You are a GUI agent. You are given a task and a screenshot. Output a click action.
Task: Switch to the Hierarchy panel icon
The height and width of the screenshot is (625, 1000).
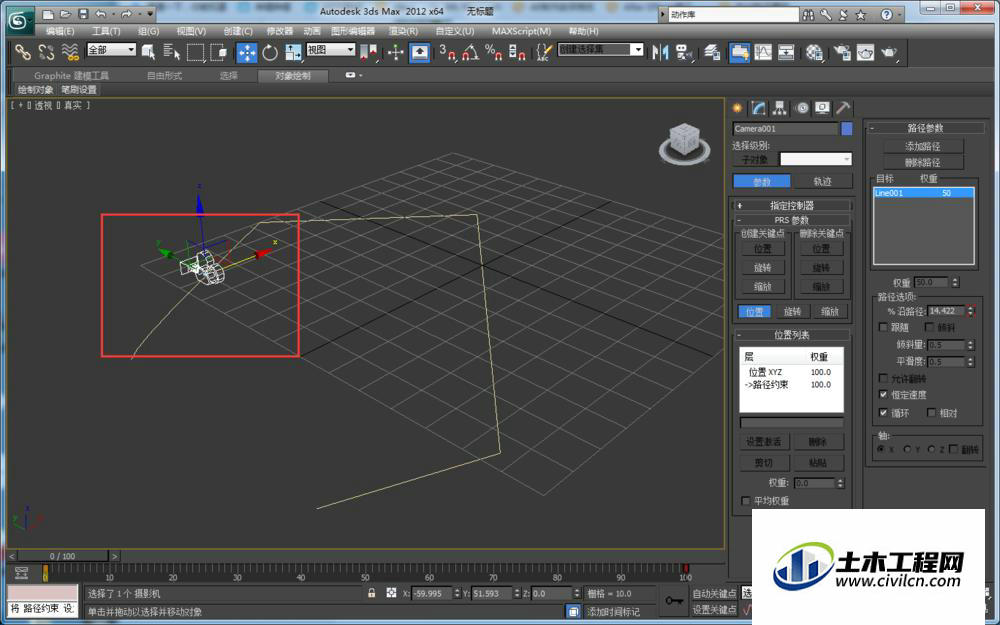coord(779,108)
